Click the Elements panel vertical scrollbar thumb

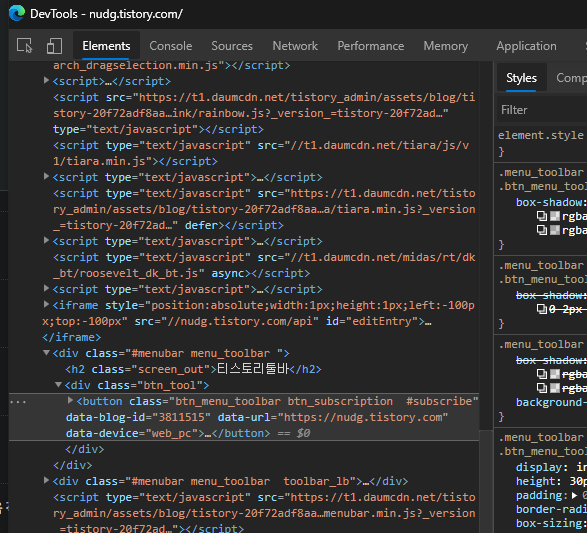(486, 481)
